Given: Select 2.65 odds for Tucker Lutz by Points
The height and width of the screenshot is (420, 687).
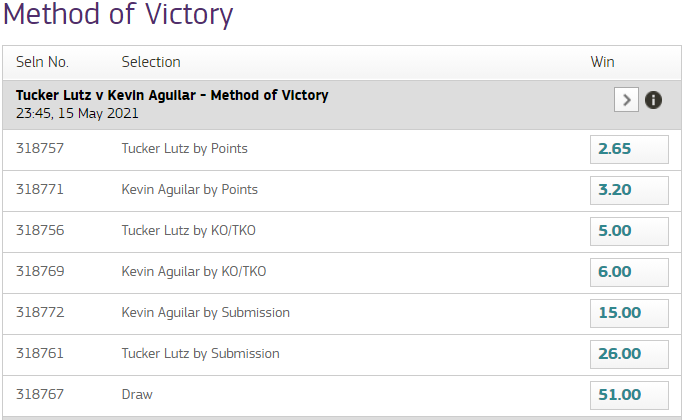Looking at the screenshot, I should 629,149.
